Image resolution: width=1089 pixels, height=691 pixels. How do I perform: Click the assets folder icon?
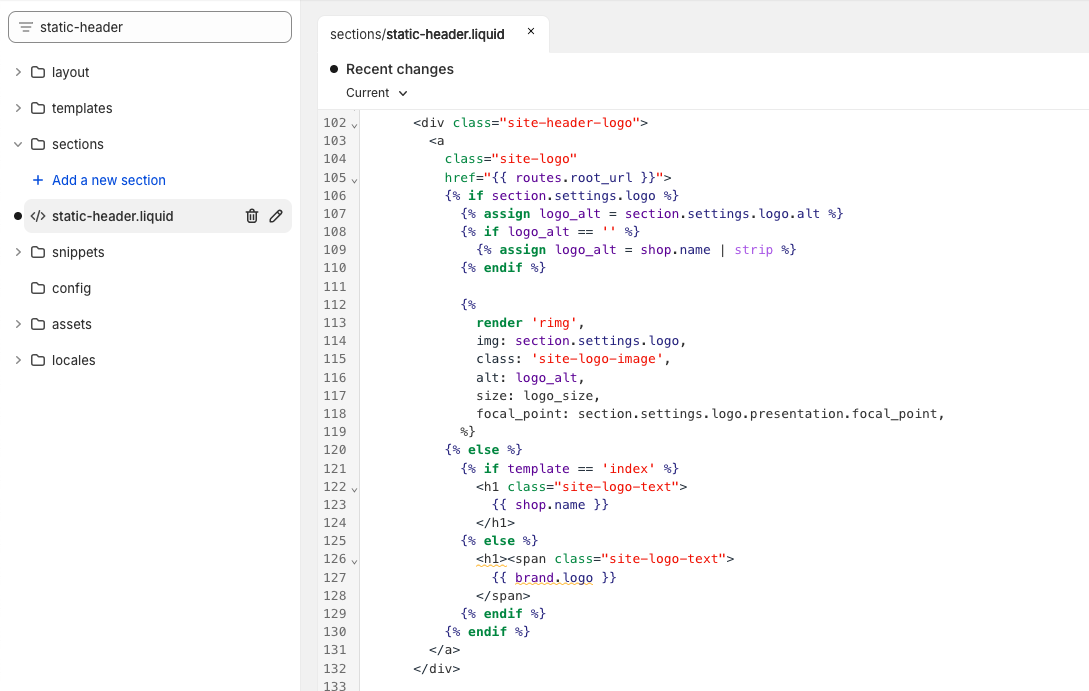tap(38, 324)
